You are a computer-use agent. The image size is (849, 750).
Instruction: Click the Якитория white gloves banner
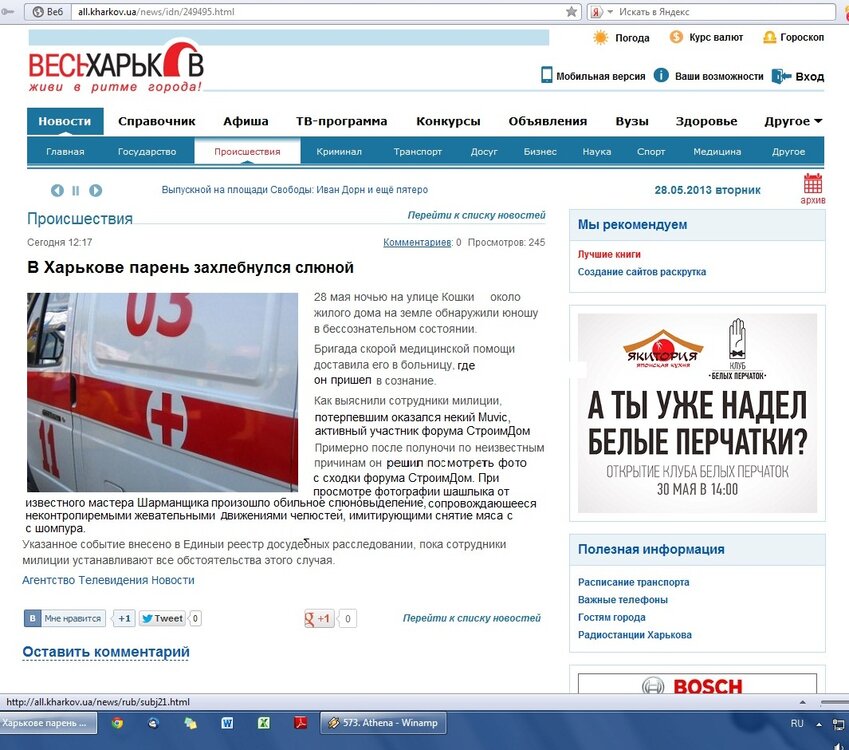[697, 413]
